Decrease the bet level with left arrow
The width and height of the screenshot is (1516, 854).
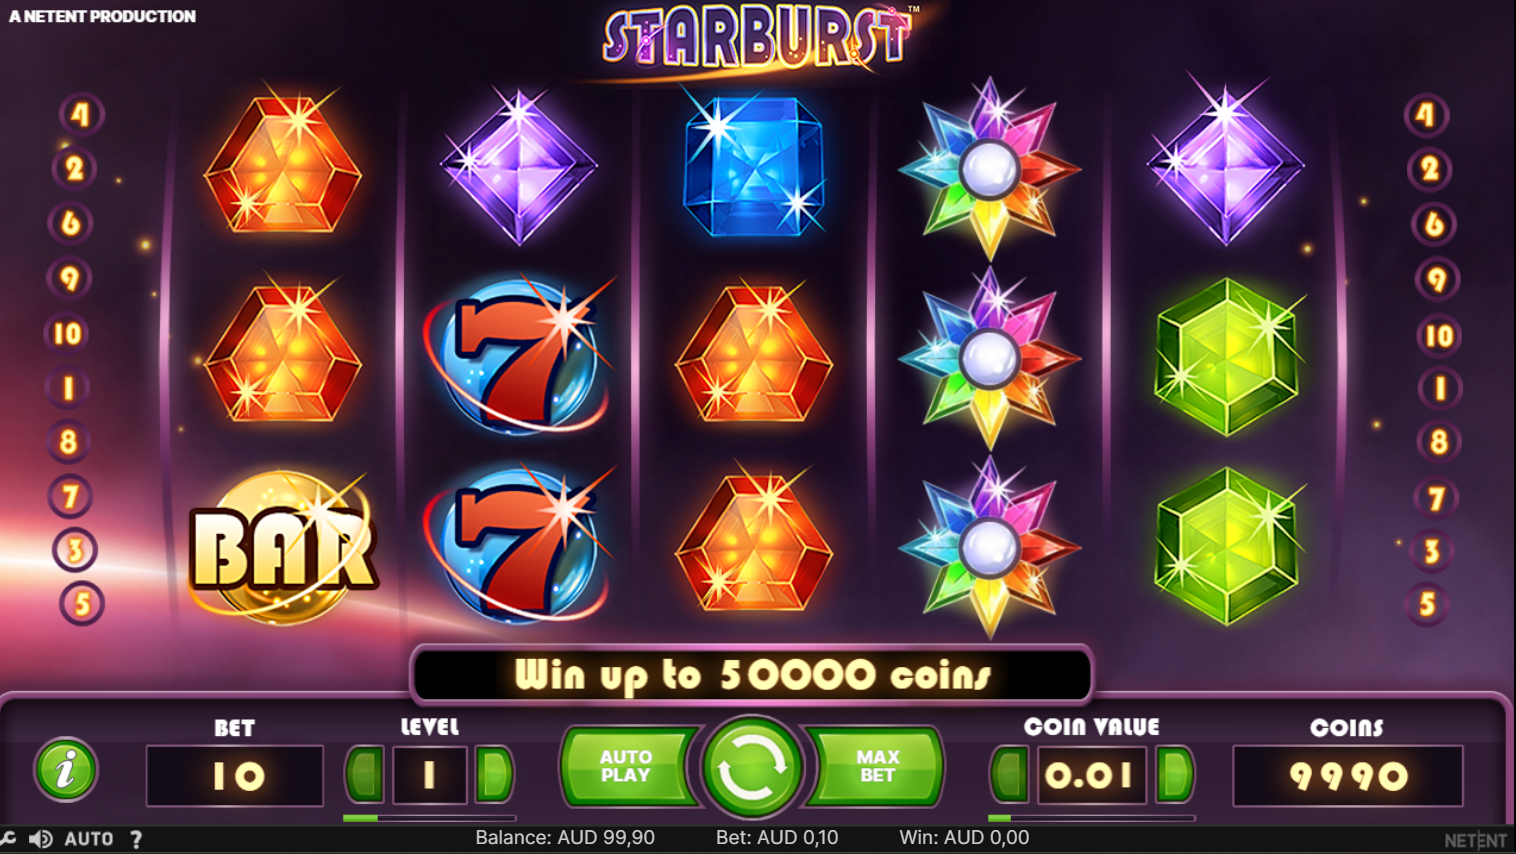pos(365,774)
